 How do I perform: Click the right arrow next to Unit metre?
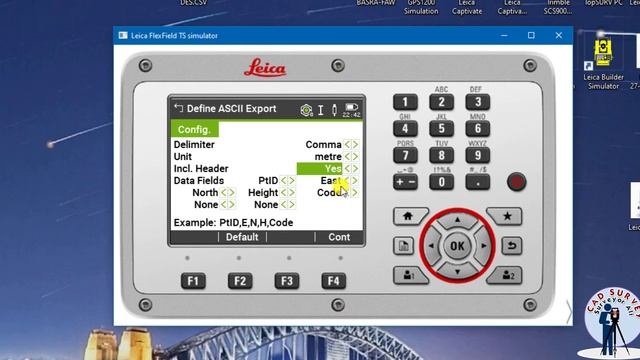click(x=356, y=156)
